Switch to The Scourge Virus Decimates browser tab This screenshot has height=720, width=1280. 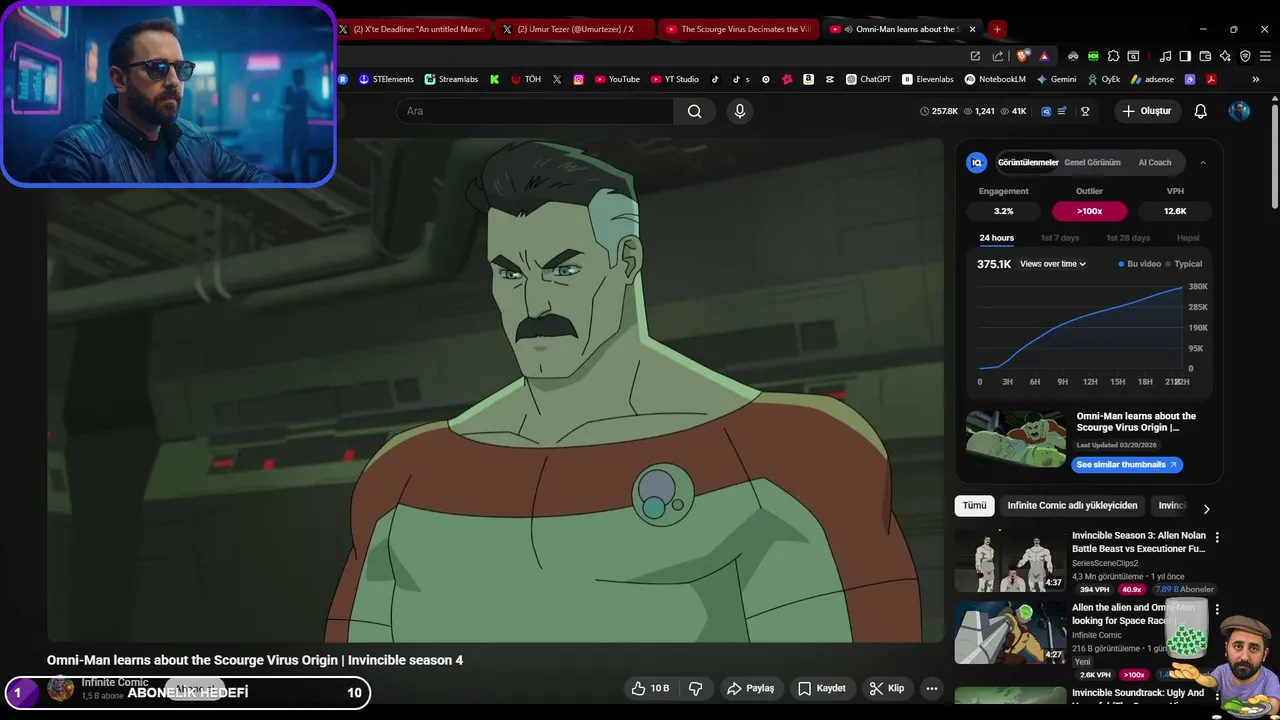738,29
